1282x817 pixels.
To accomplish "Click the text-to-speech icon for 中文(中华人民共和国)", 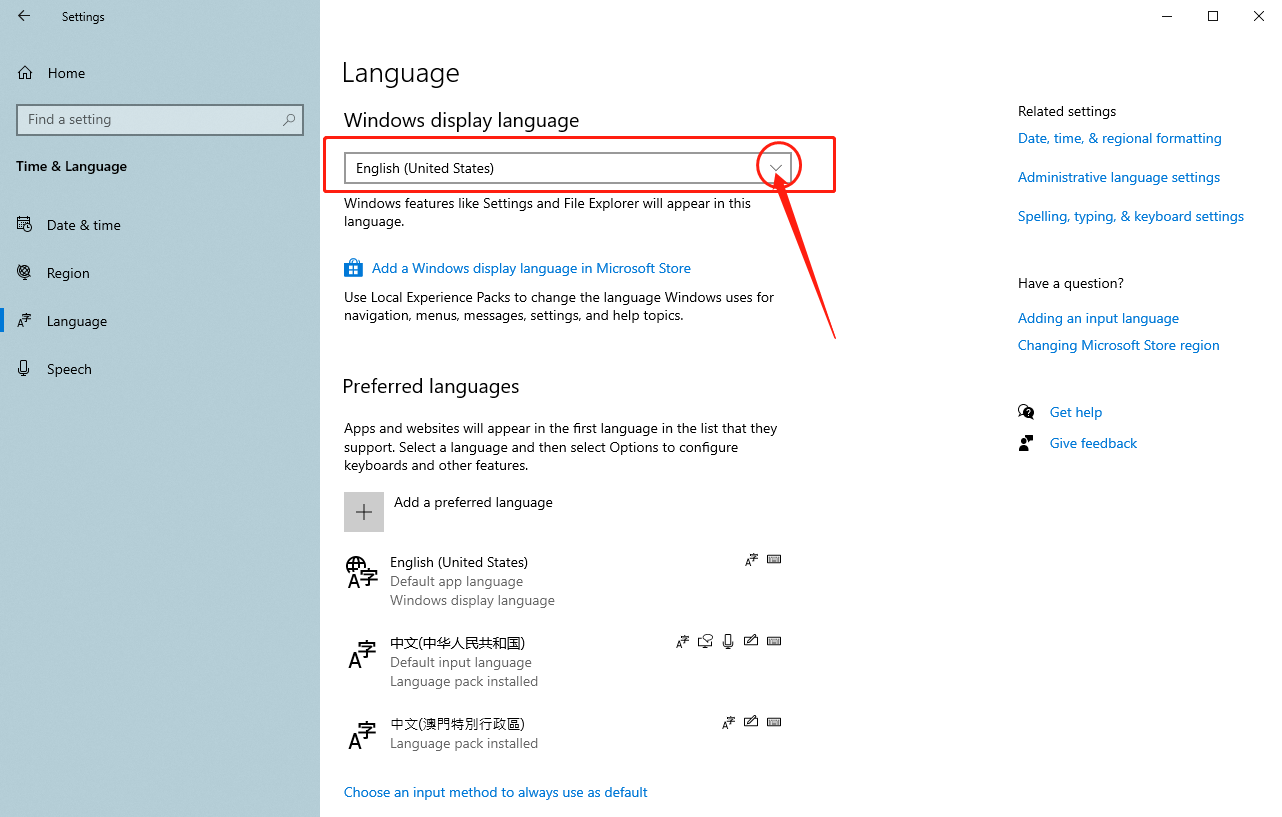I will (x=706, y=641).
